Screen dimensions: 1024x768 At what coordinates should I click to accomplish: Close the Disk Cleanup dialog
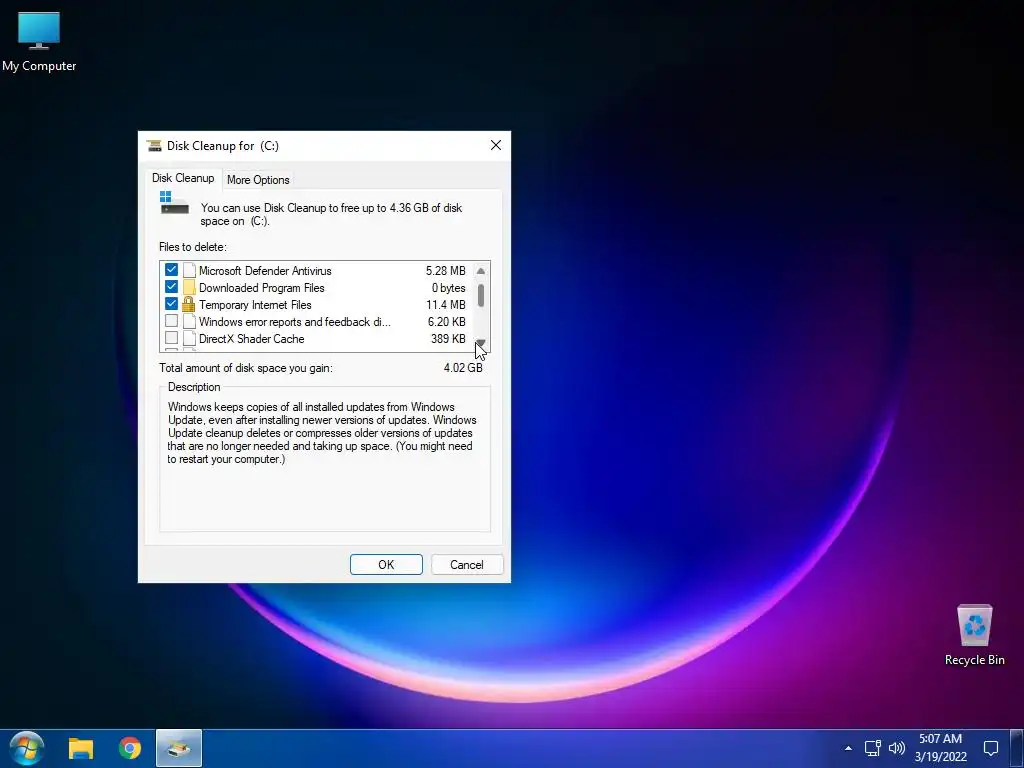pyautogui.click(x=496, y=145)
